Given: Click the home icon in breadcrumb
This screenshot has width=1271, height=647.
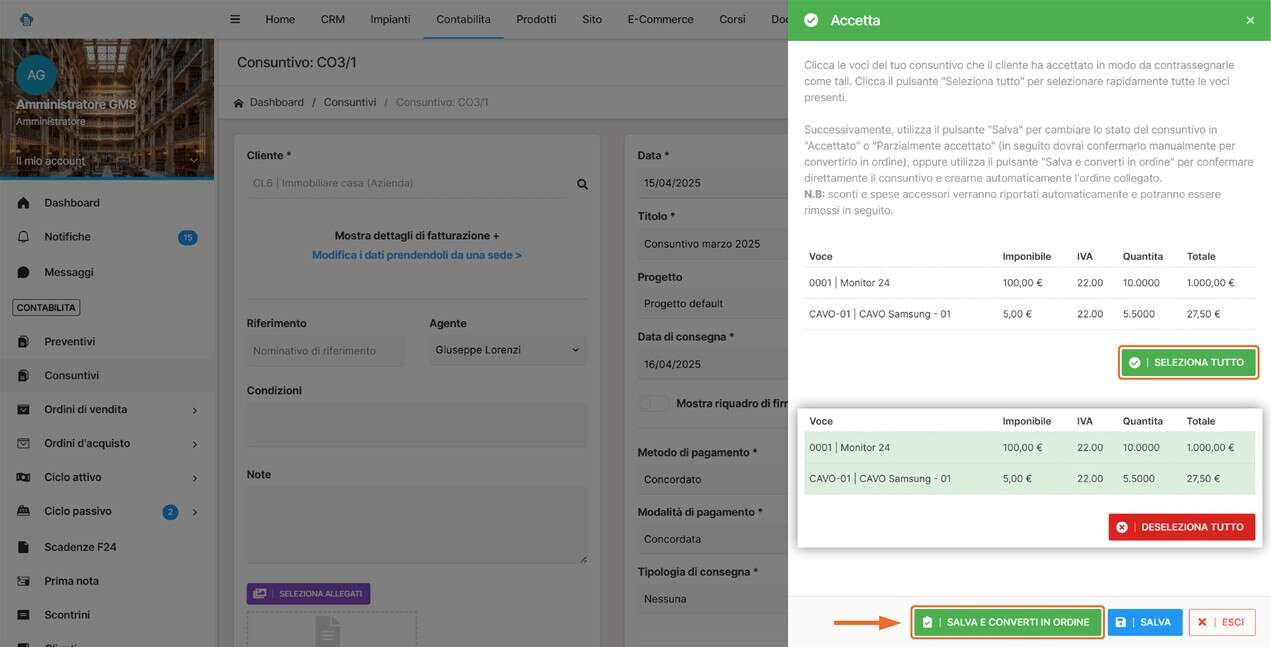Looking at the screenshot, I should click(x=239, y=103).
